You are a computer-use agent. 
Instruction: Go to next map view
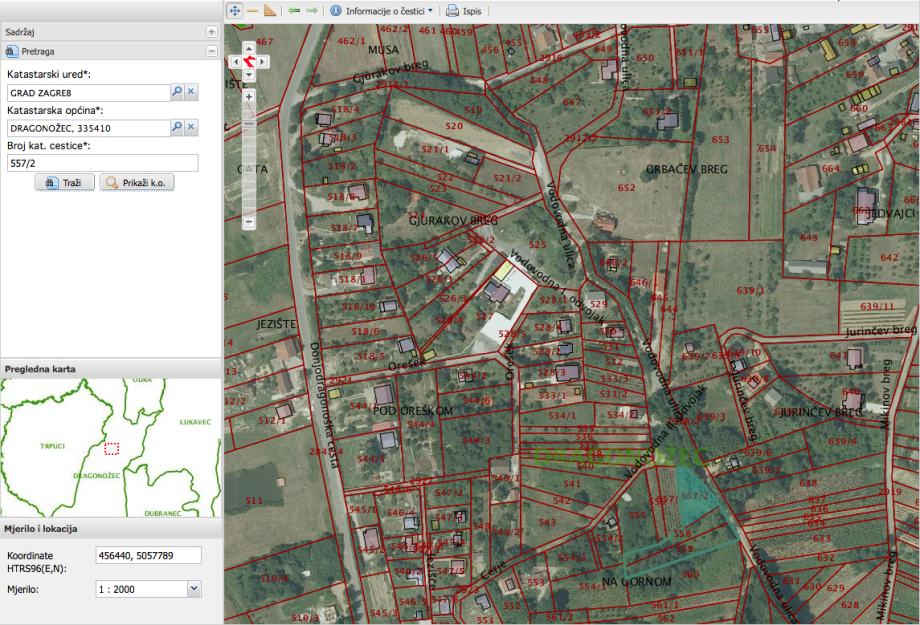pyautogui.click(x=312, y=11)
